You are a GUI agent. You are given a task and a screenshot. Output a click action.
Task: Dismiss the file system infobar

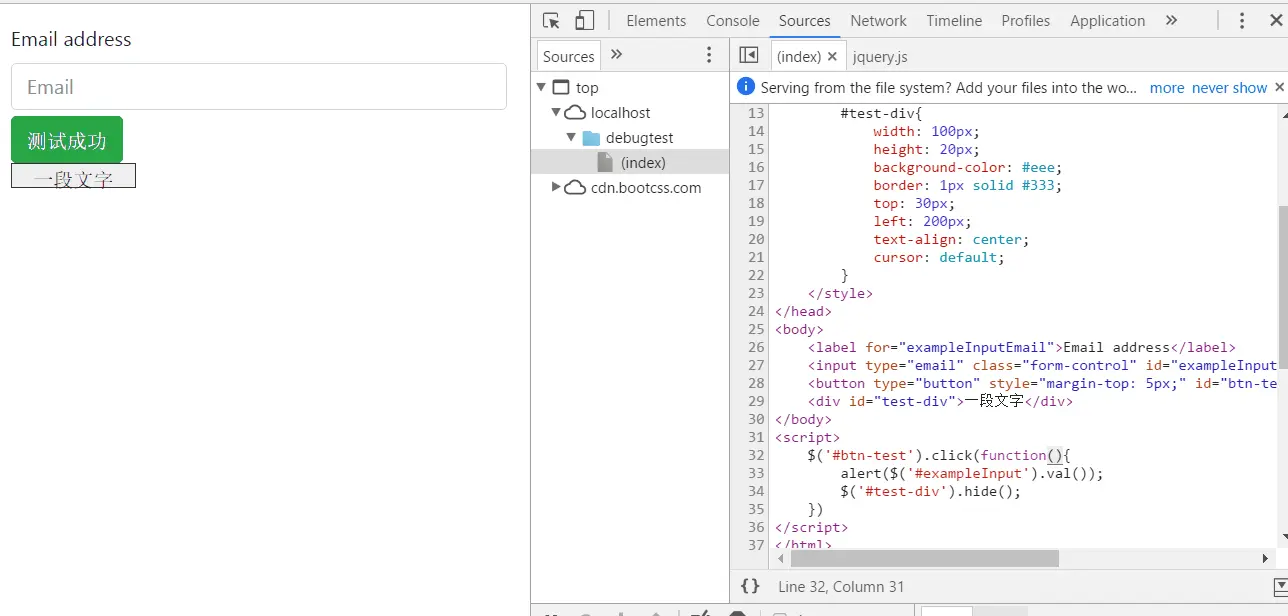tap(1278, 87)
